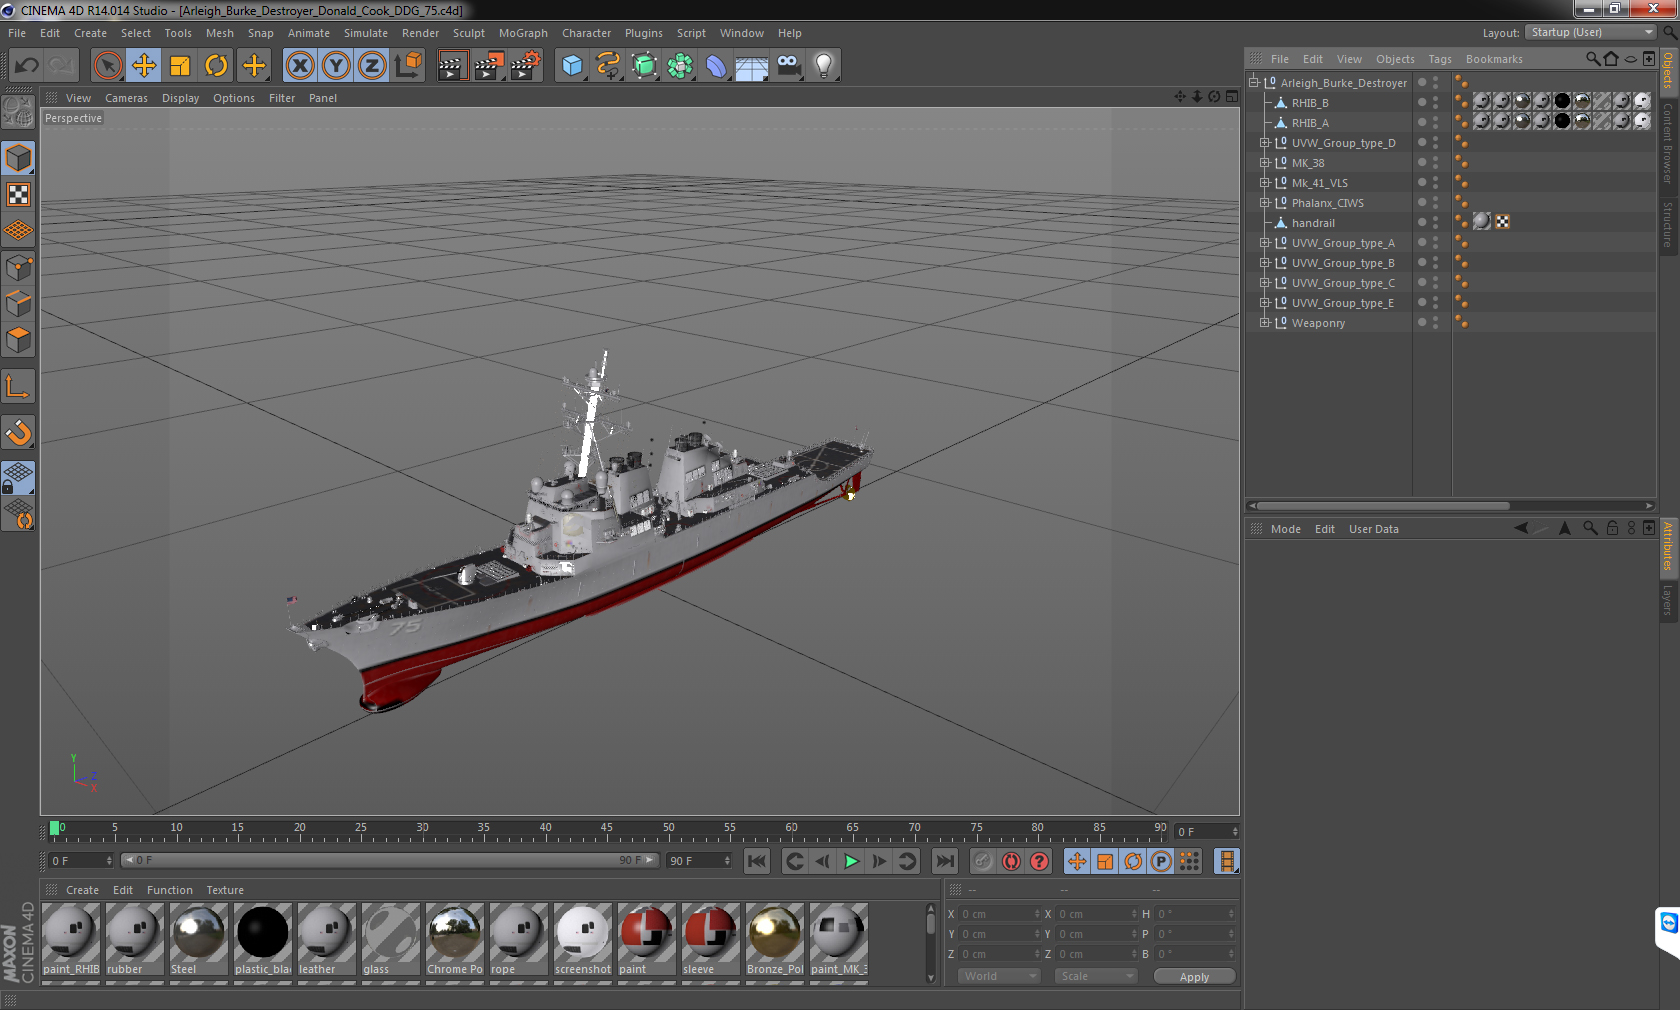This screenshot has width=1680, height=1010.
Task: Open the Content Browser side tab
Action: pos(1668,143)
